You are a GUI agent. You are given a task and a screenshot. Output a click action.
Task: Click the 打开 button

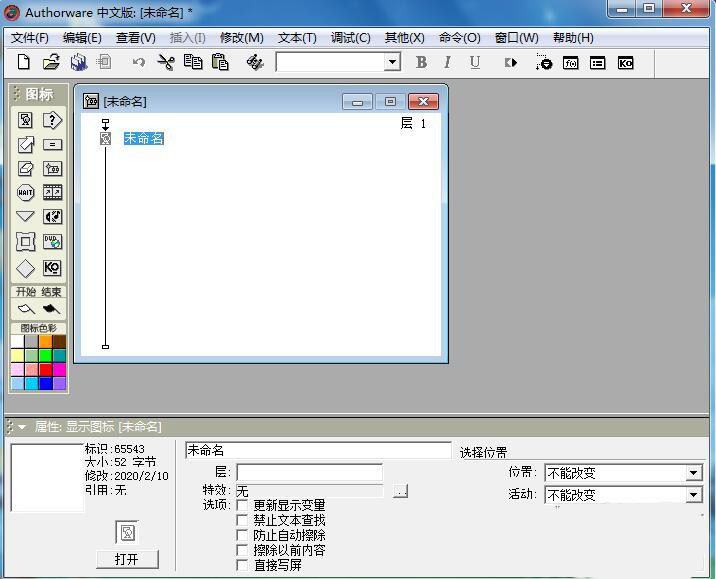(127, 559)
